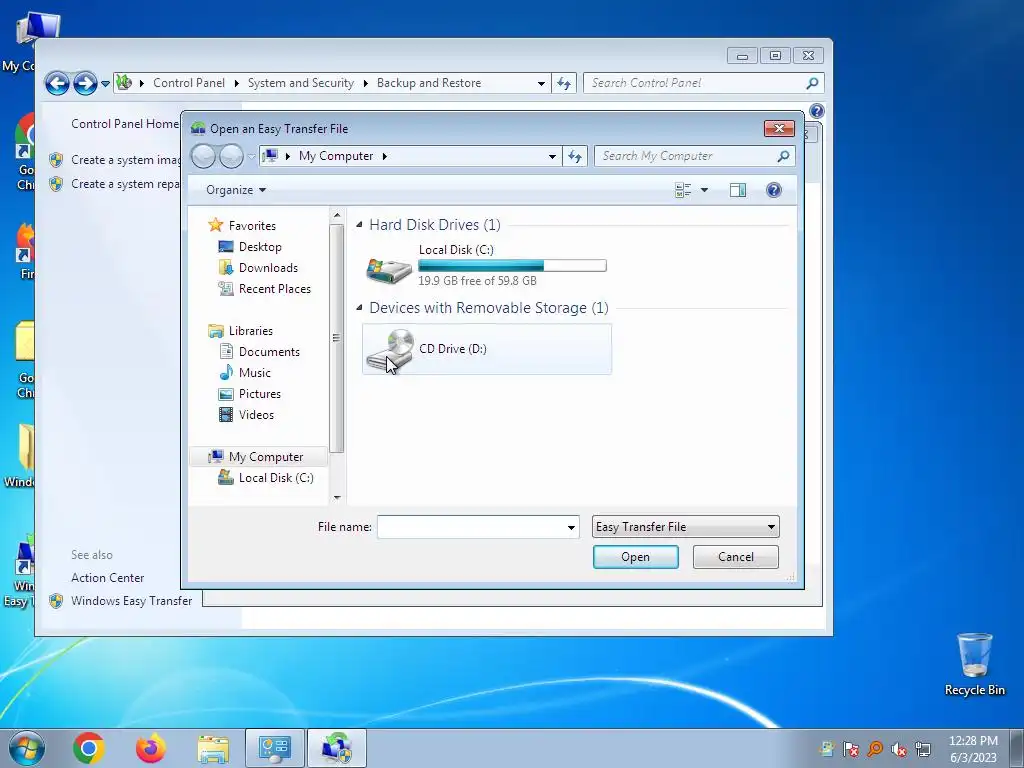Open the Videos library
This screenshot has width=1024, height=768.
point(256,415)
